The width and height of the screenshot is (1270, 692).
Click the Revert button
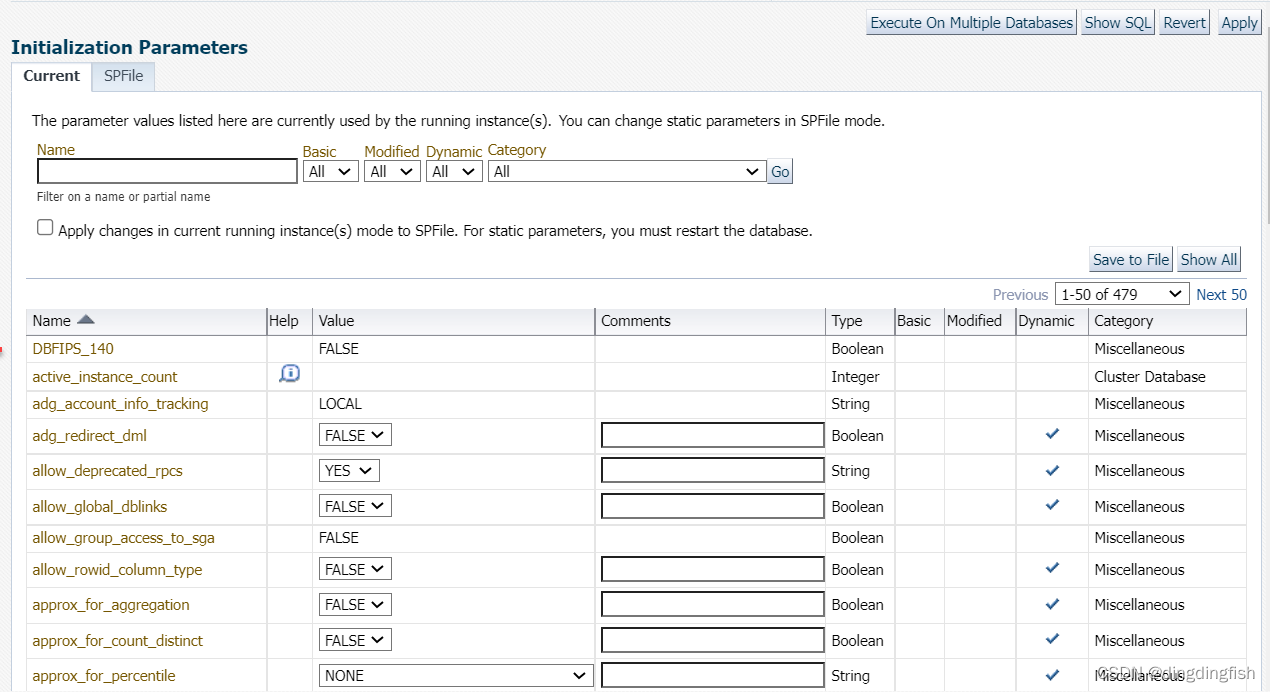tap(1185, 22)
